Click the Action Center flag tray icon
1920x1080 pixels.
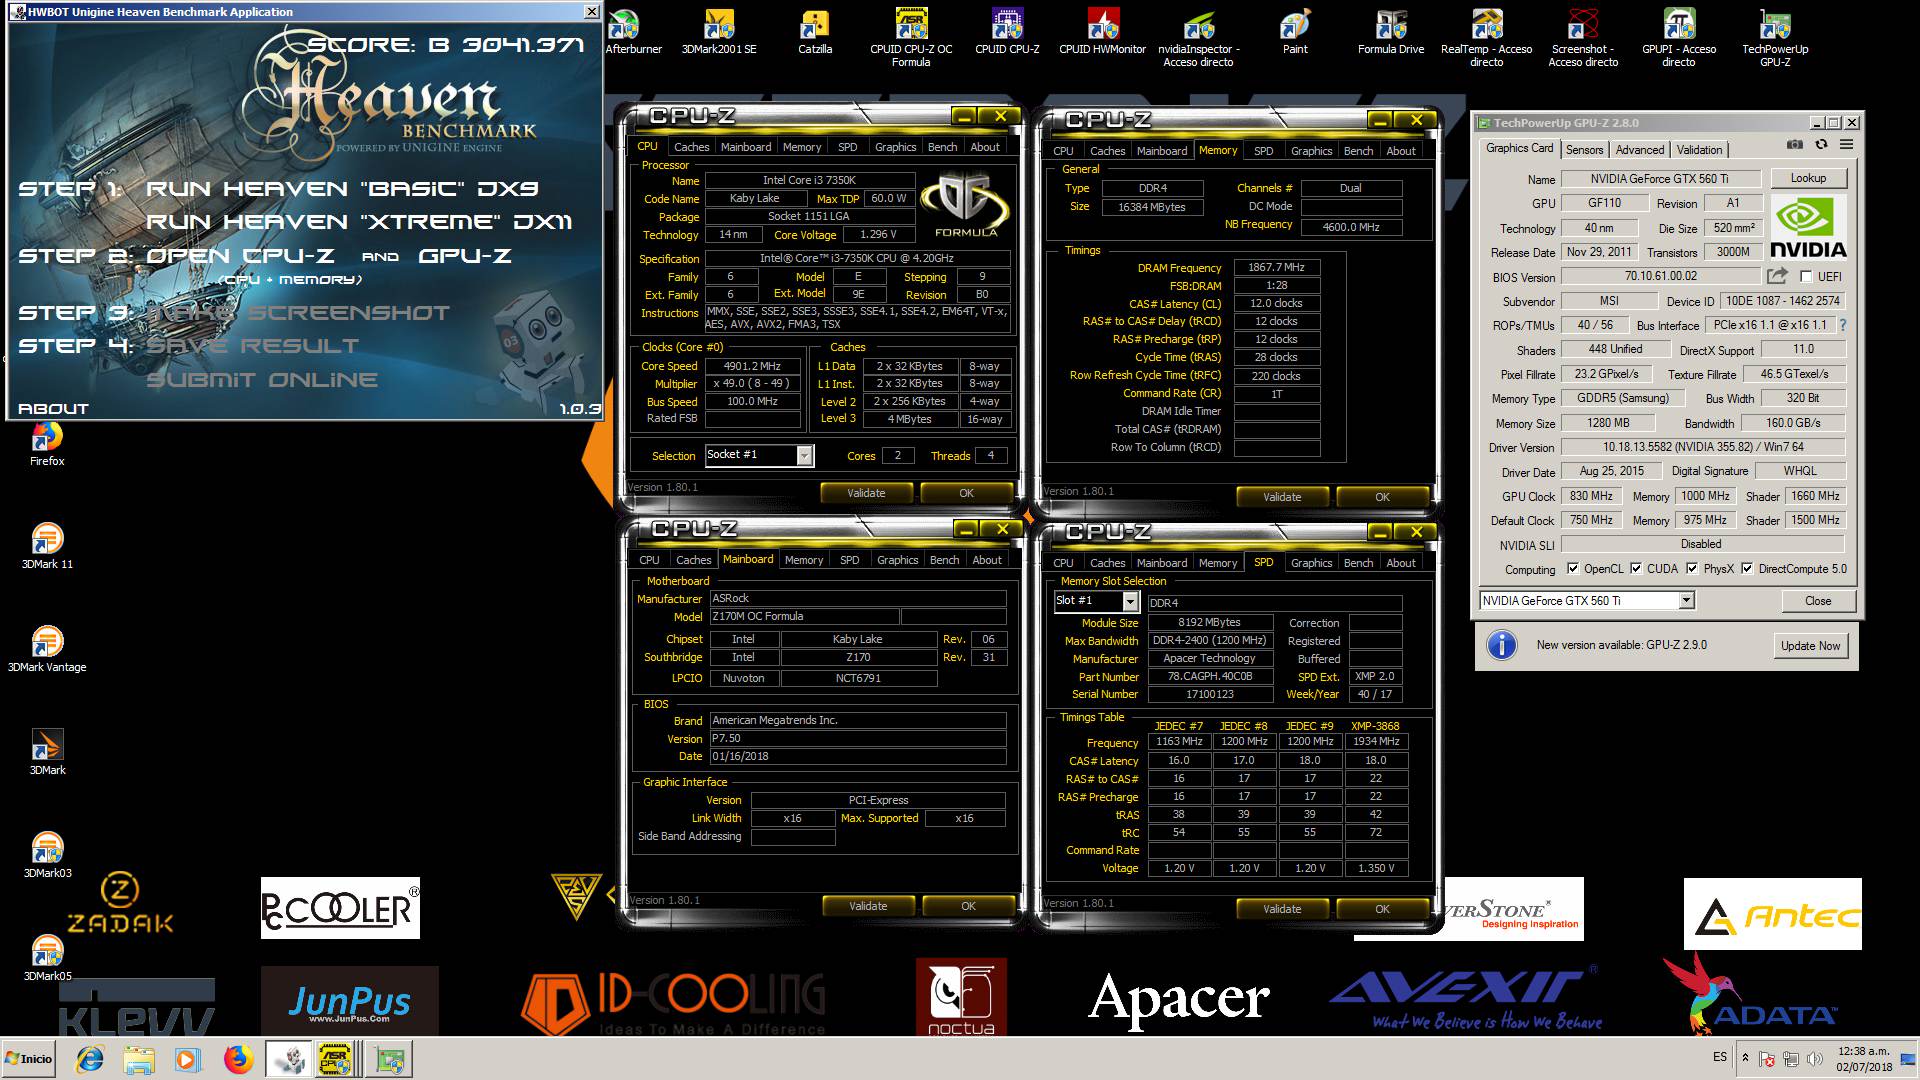(x=1767, y=1059)
